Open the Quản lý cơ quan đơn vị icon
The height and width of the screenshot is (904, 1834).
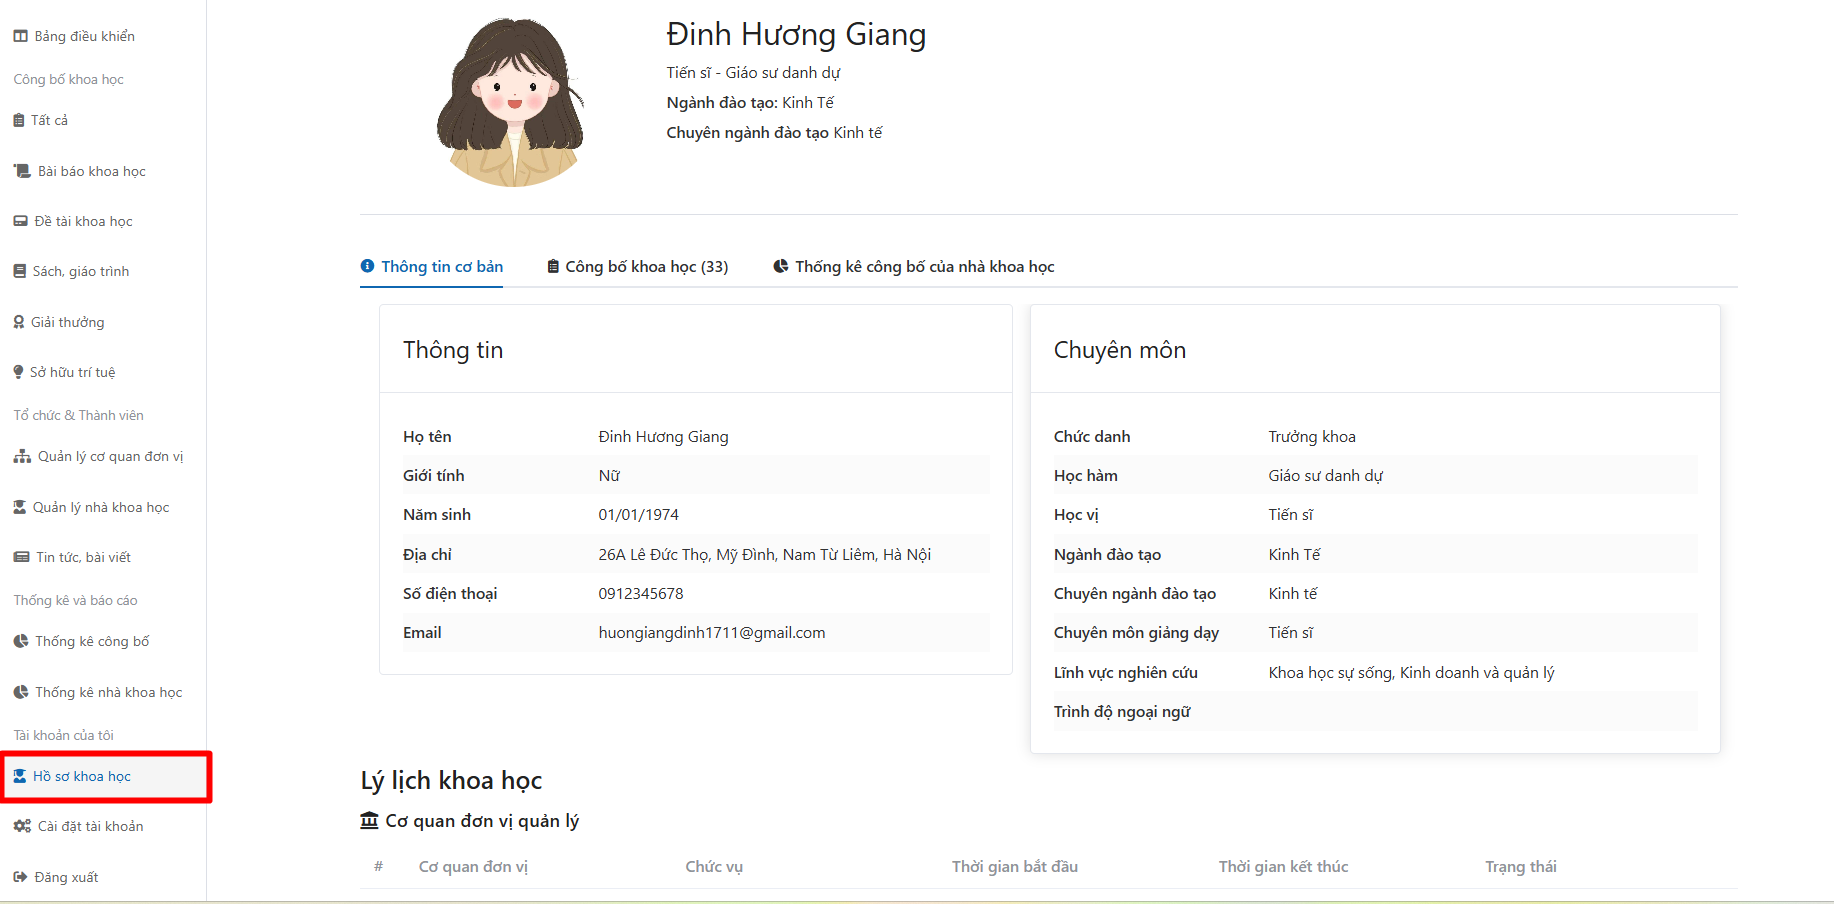pyautogui.click(x=20, y=456)
